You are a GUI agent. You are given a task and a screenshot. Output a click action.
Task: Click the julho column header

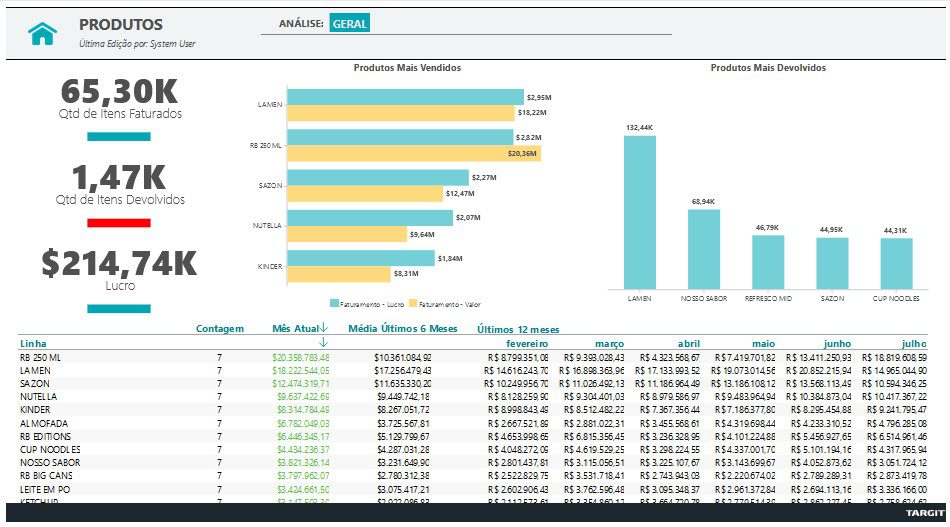pyautogui.click(x=914, y=343)
